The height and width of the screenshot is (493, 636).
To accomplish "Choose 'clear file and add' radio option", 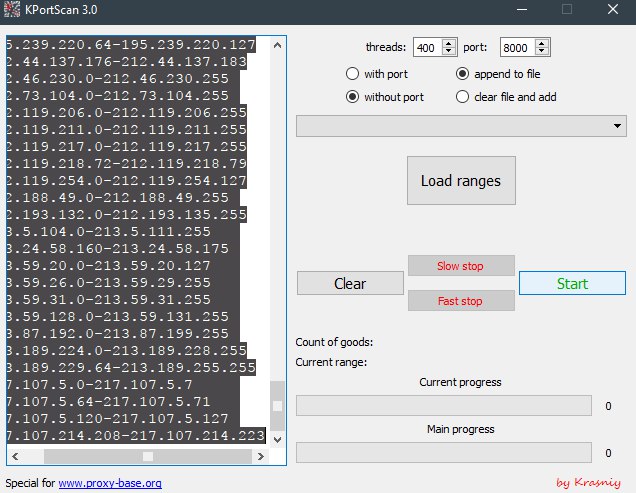I will (x=463, y=97).
